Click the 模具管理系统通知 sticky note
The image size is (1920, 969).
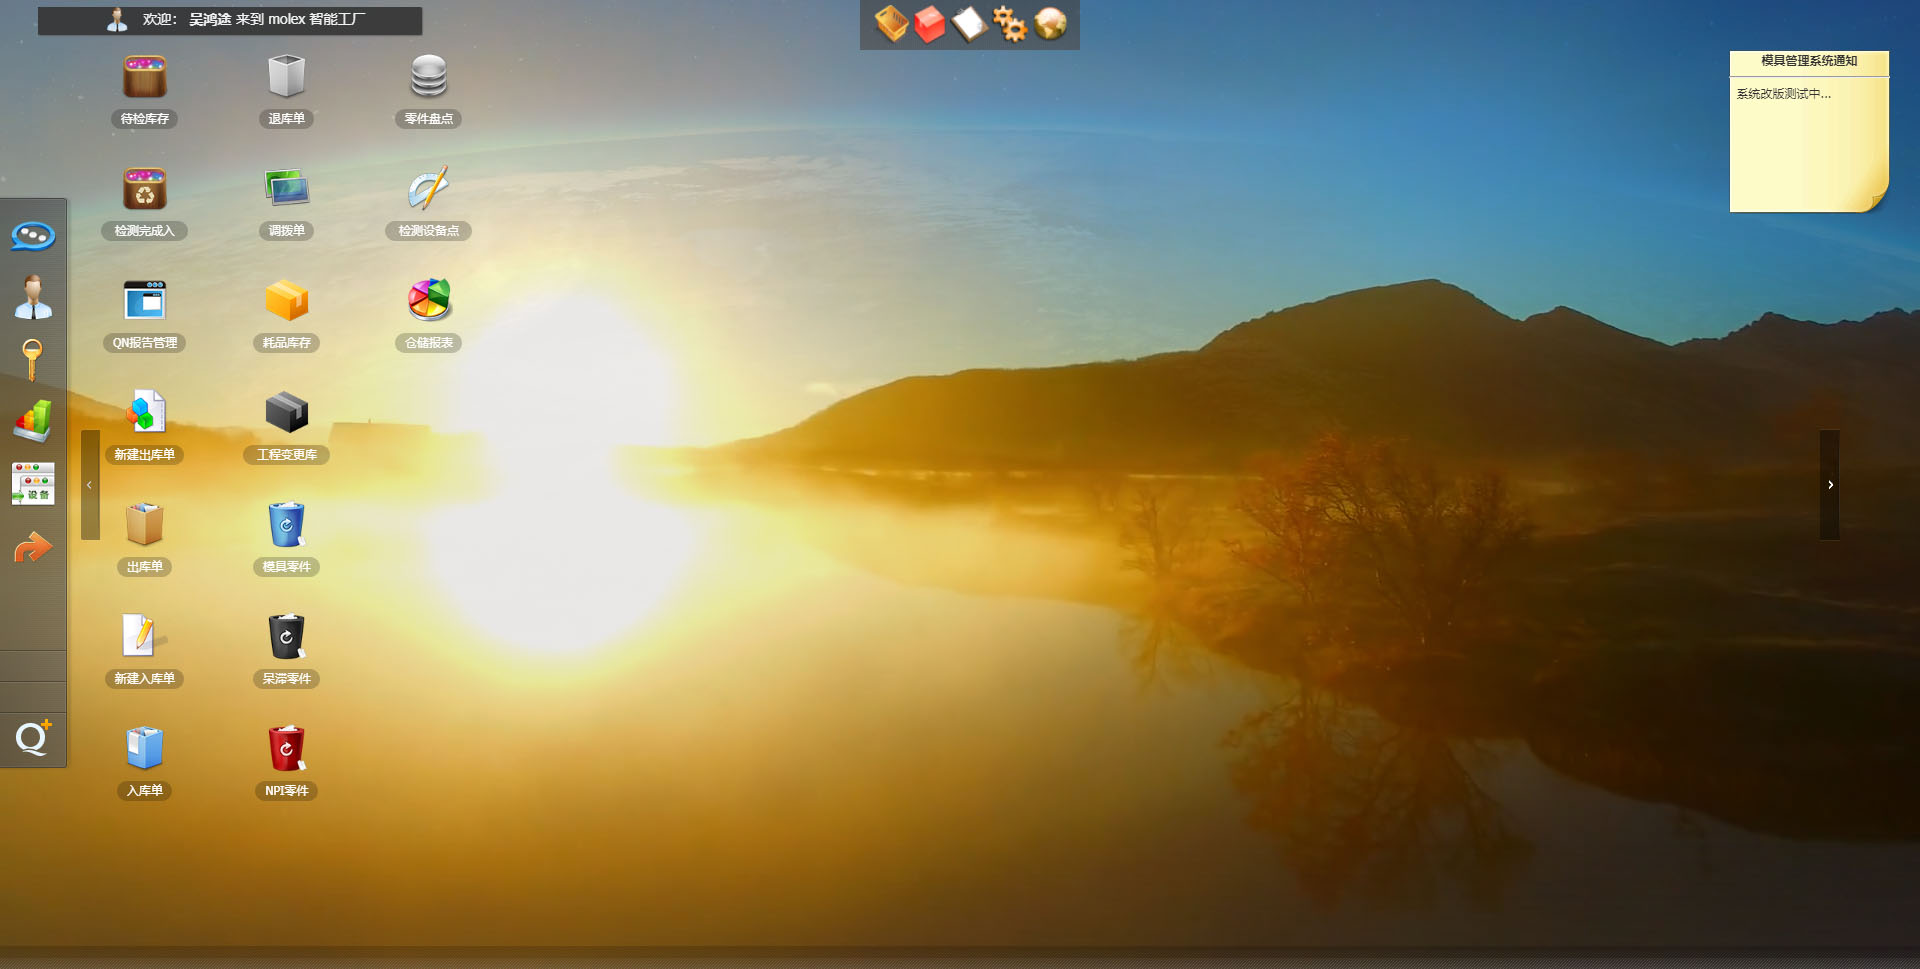[x=1808, y=130]
